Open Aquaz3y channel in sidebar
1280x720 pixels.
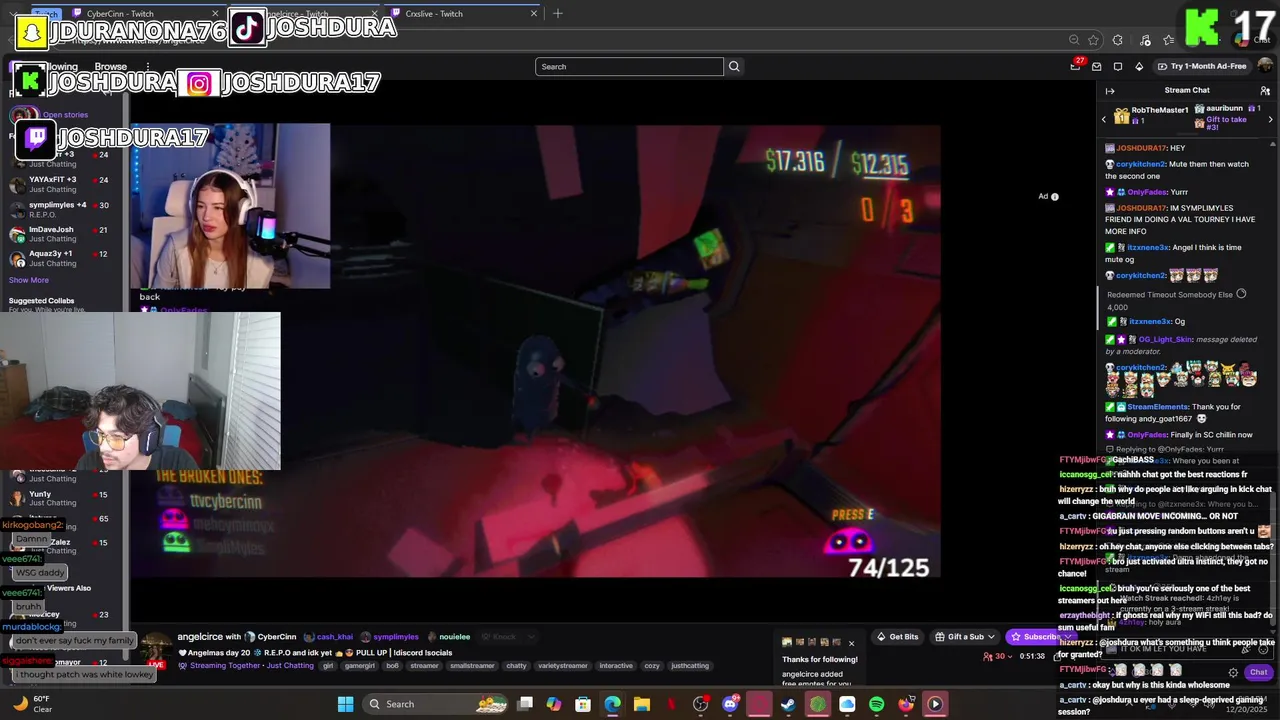pos(62,258)
